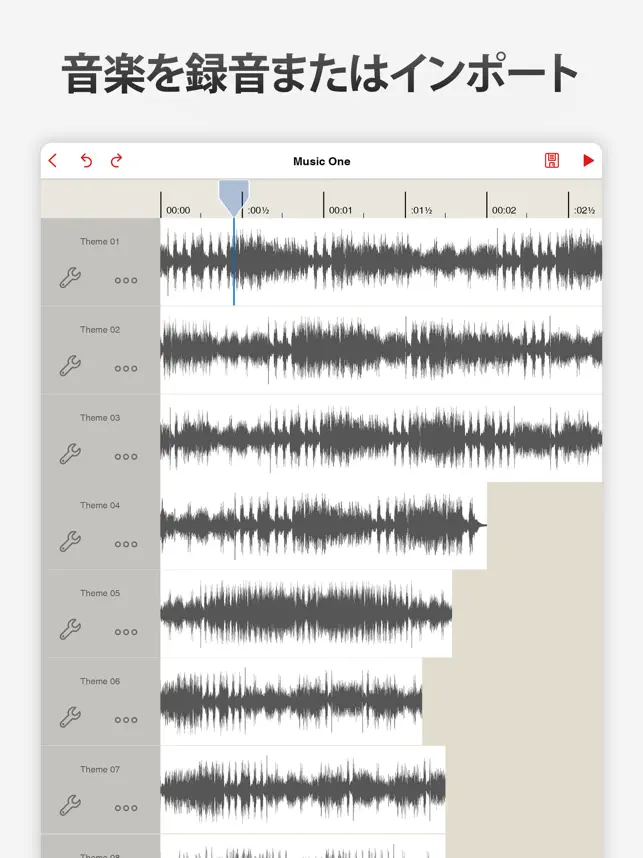
Task: Open Theme 02 wrench settings
Action: pyautogui.click(x=70, y=366)
